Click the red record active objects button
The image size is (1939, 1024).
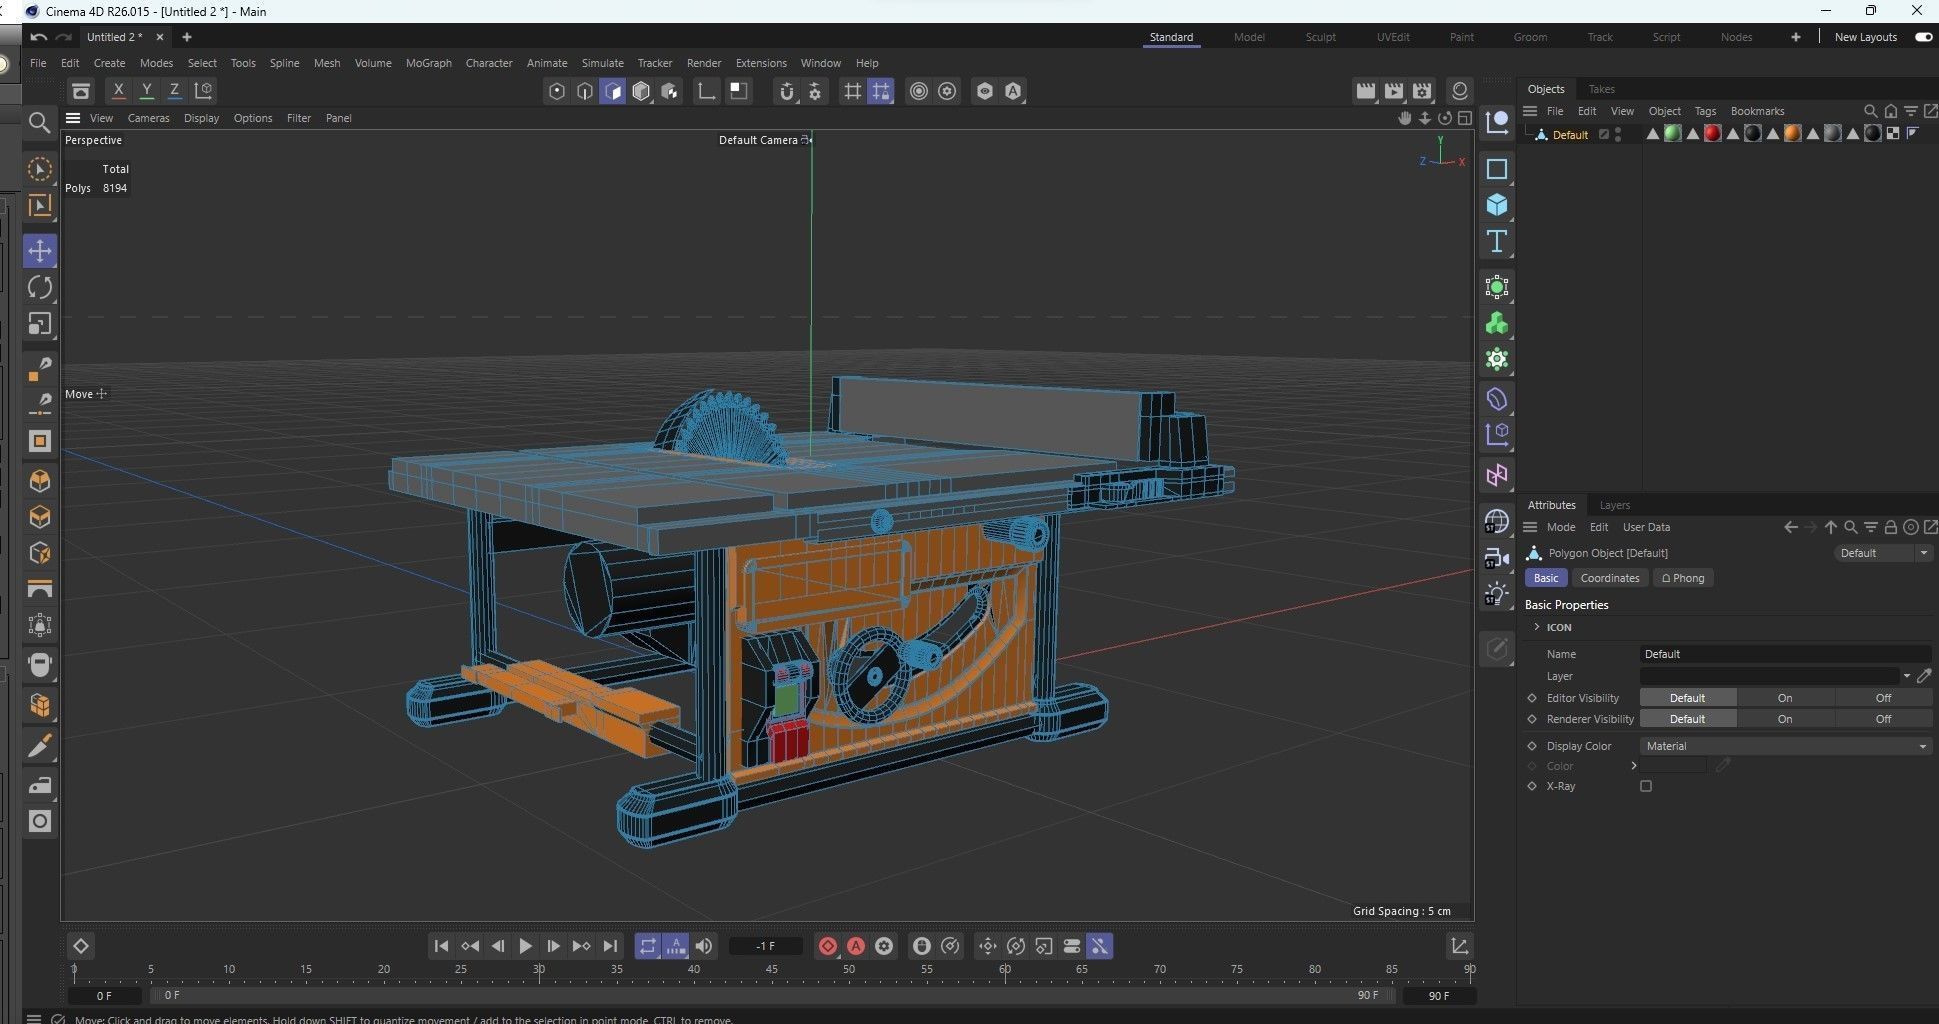point(827,946)
